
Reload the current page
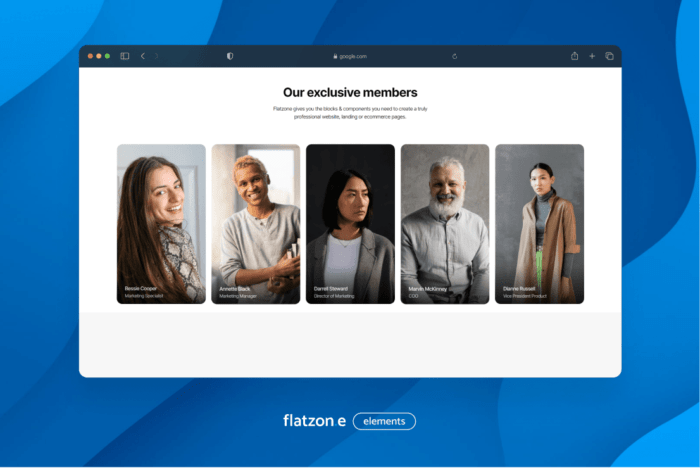coord(455,56)
